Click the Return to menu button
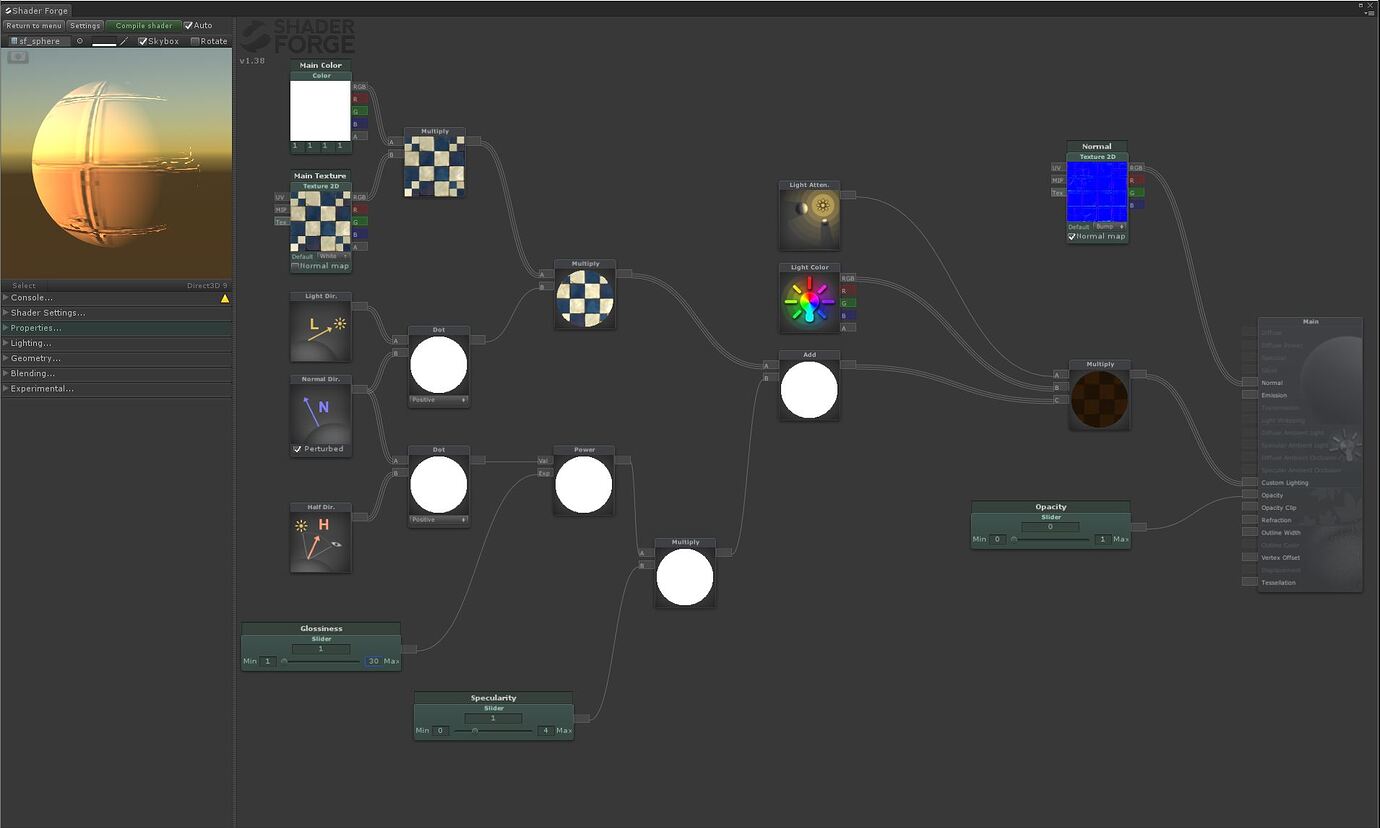 coord(33,25)
